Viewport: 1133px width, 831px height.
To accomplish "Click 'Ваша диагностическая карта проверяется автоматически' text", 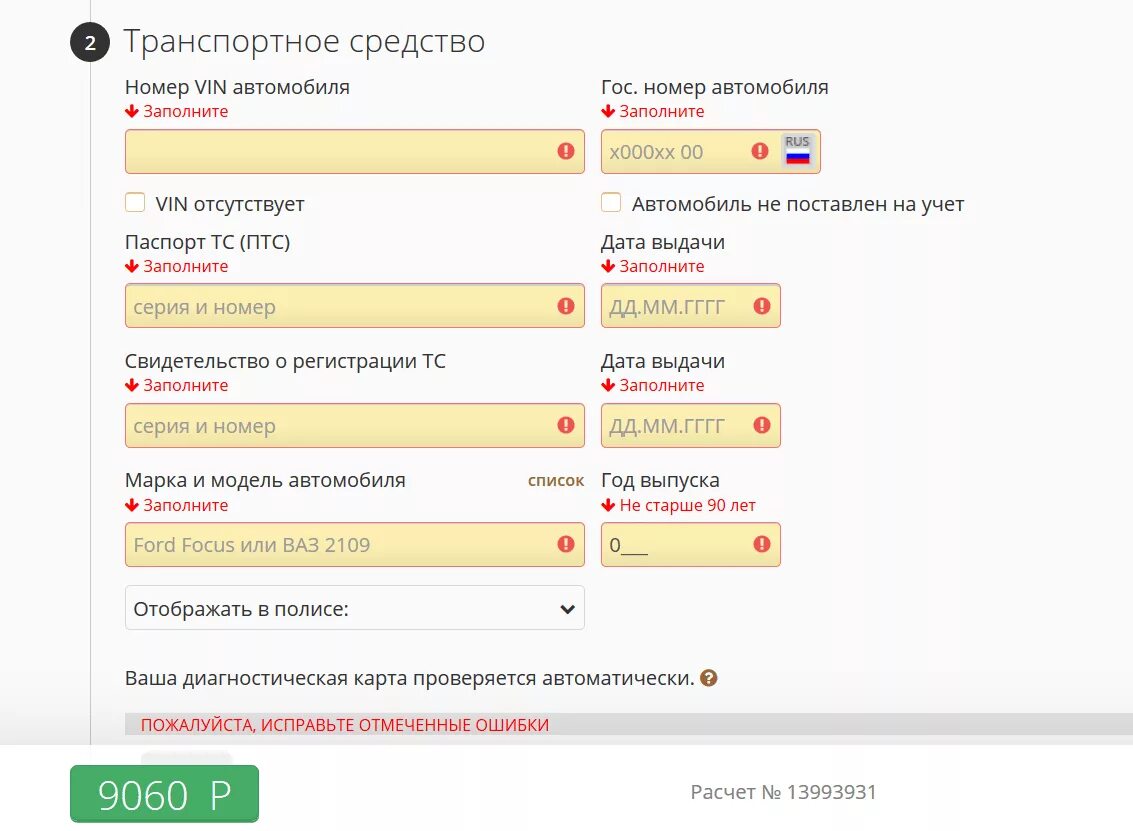I will 410,678.
